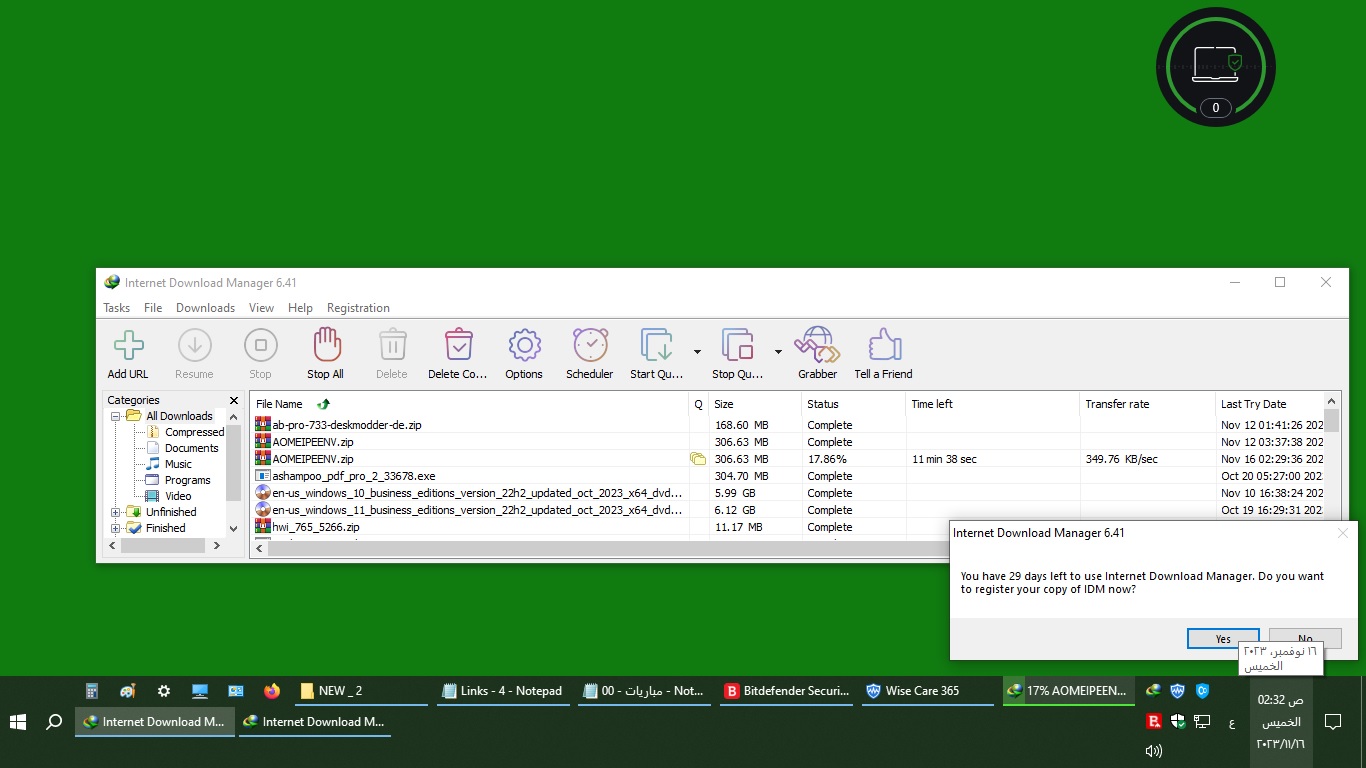Screen dimensions: 1366x768
Task: Switch to Bitdefender Security taskbar window
Action: [x=787, y=691]
